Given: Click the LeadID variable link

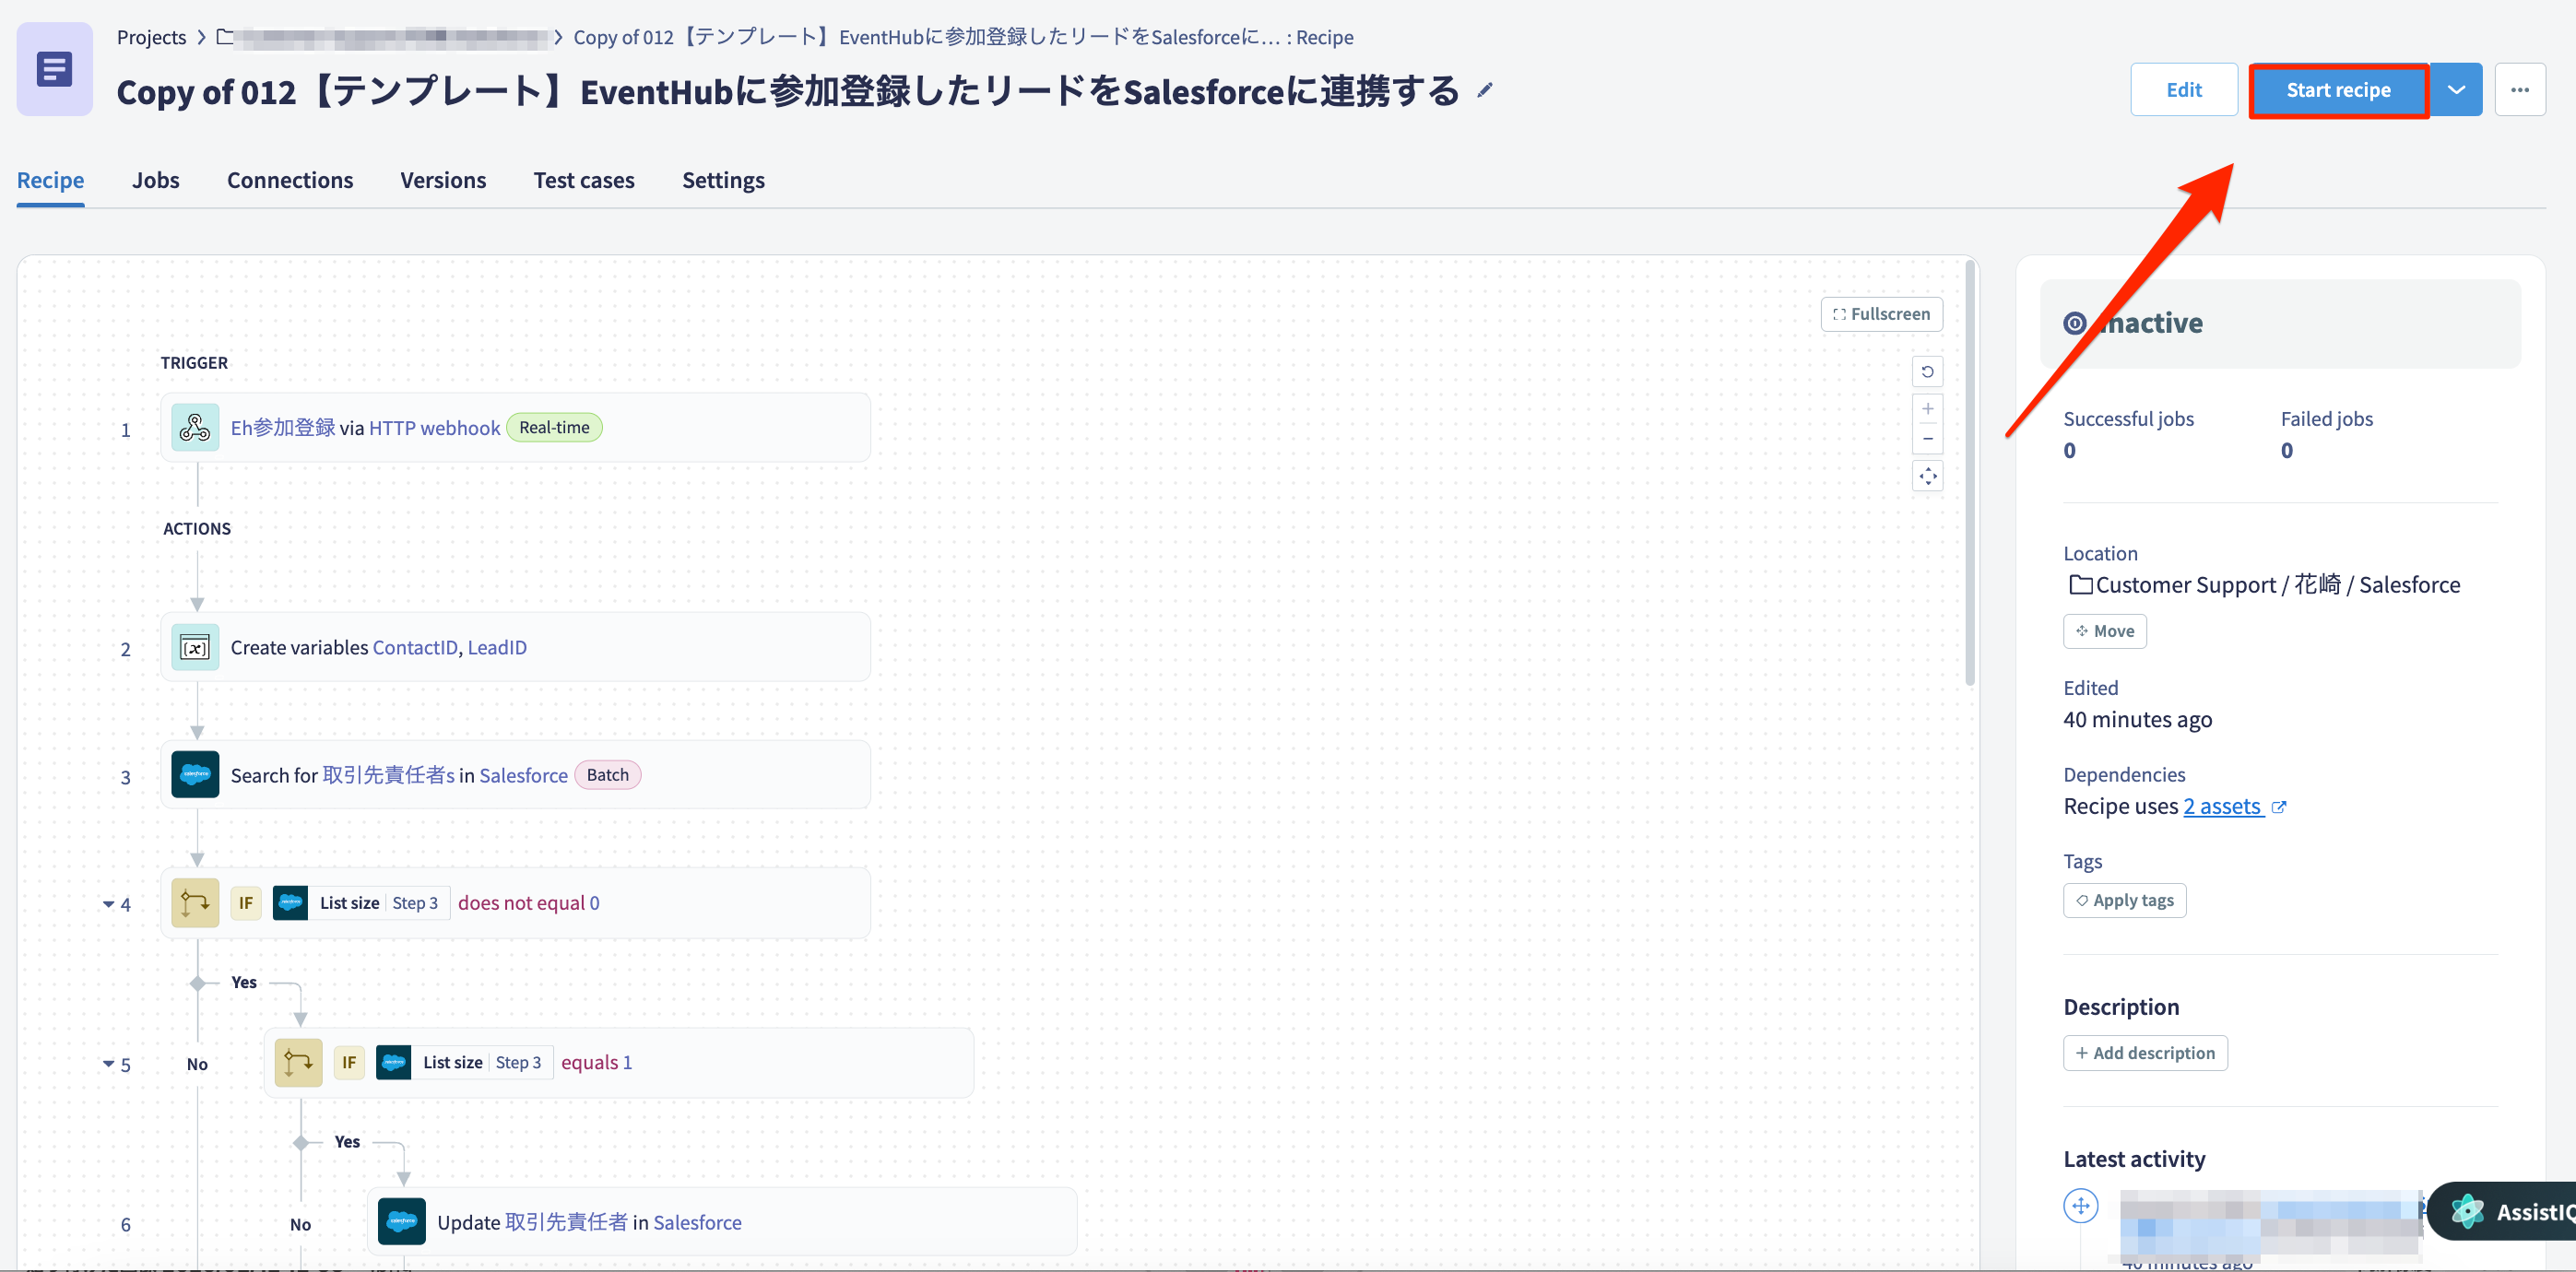Looking at the screenshot, I should 497,648.
